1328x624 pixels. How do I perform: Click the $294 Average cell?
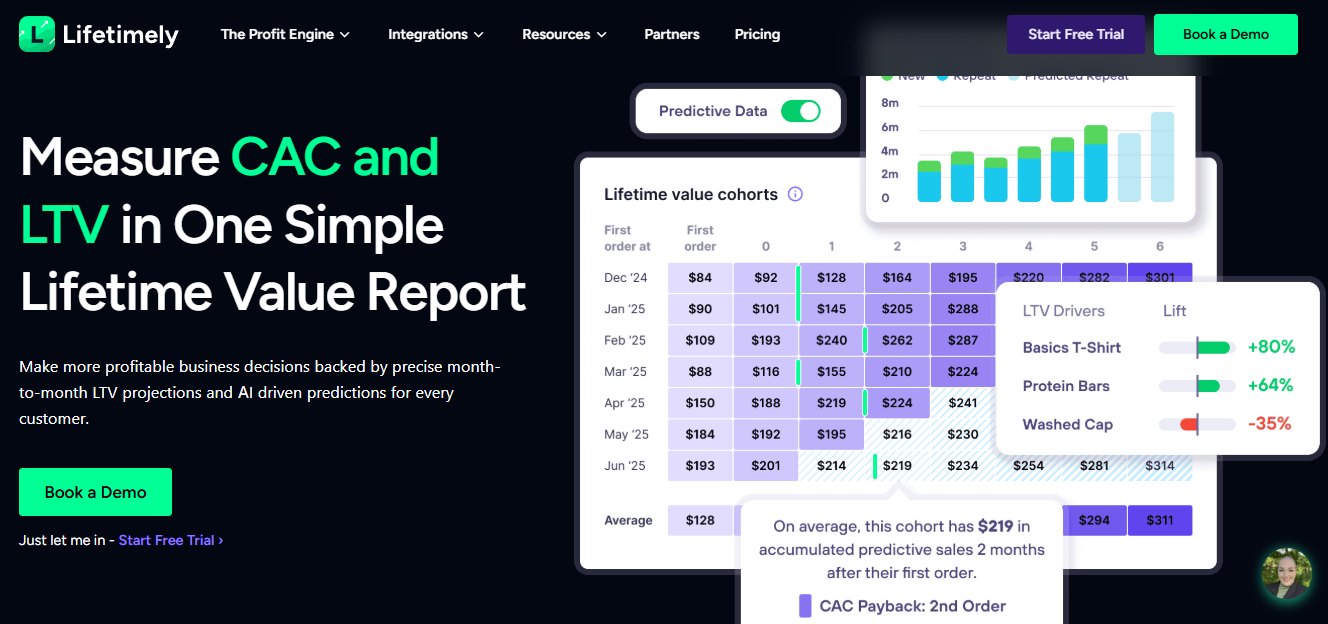point(1094,520)
